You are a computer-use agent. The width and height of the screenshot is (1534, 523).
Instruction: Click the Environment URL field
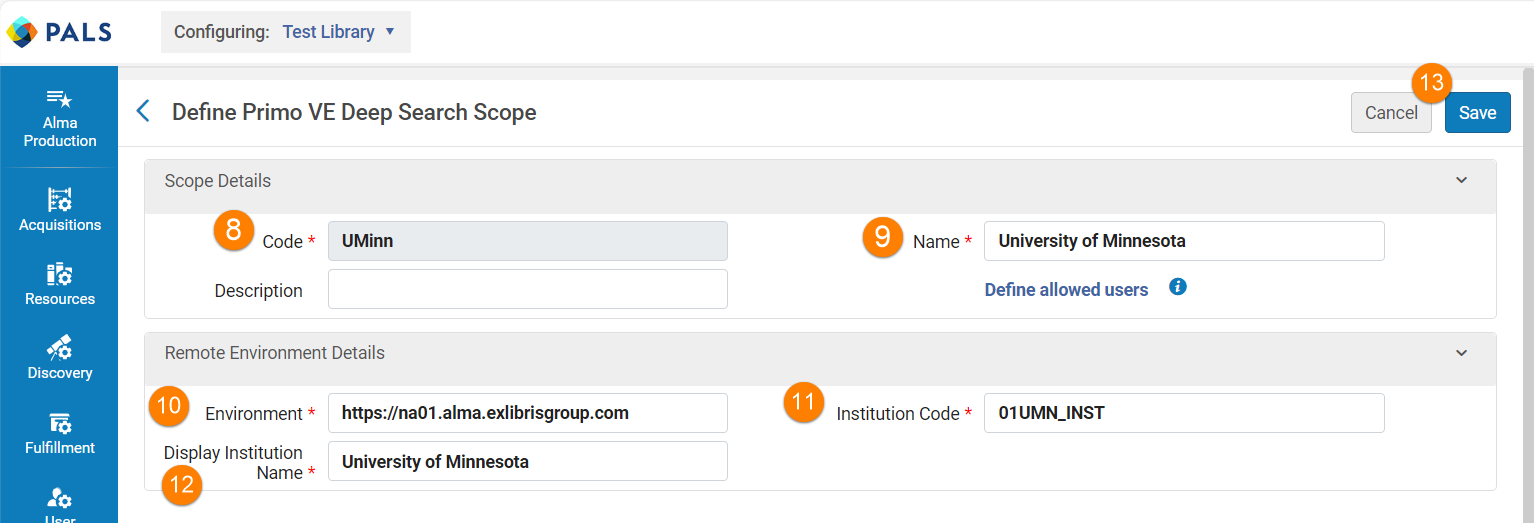pos(528,413)
